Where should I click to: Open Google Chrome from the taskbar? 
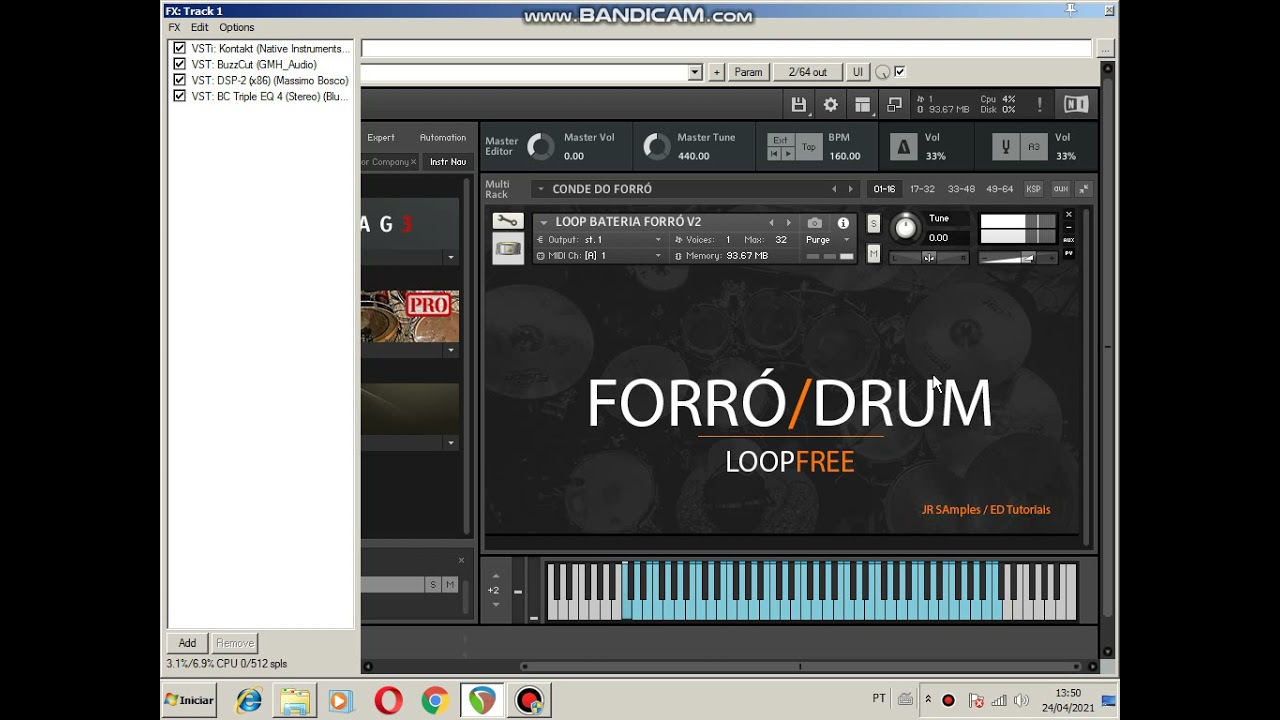(x=435, y=701)
